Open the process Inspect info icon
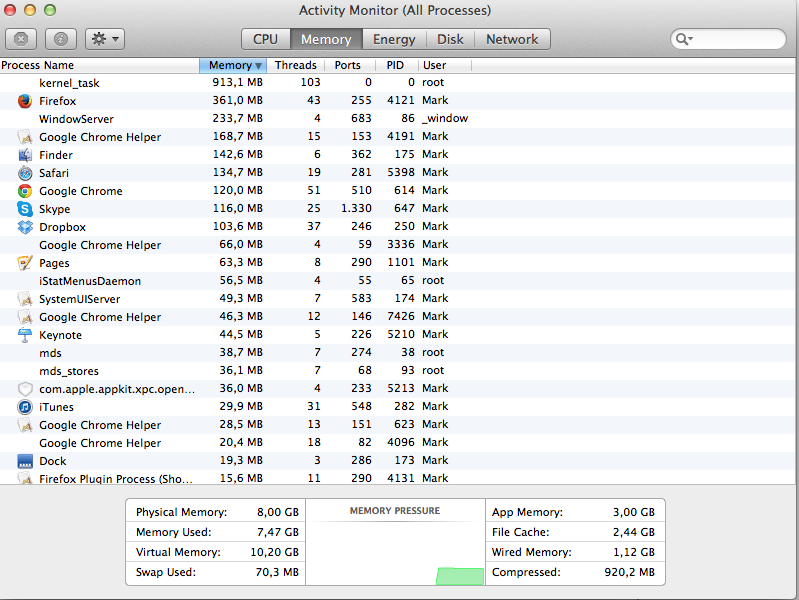This screenshot has width=799, height=600. (61, 39)
